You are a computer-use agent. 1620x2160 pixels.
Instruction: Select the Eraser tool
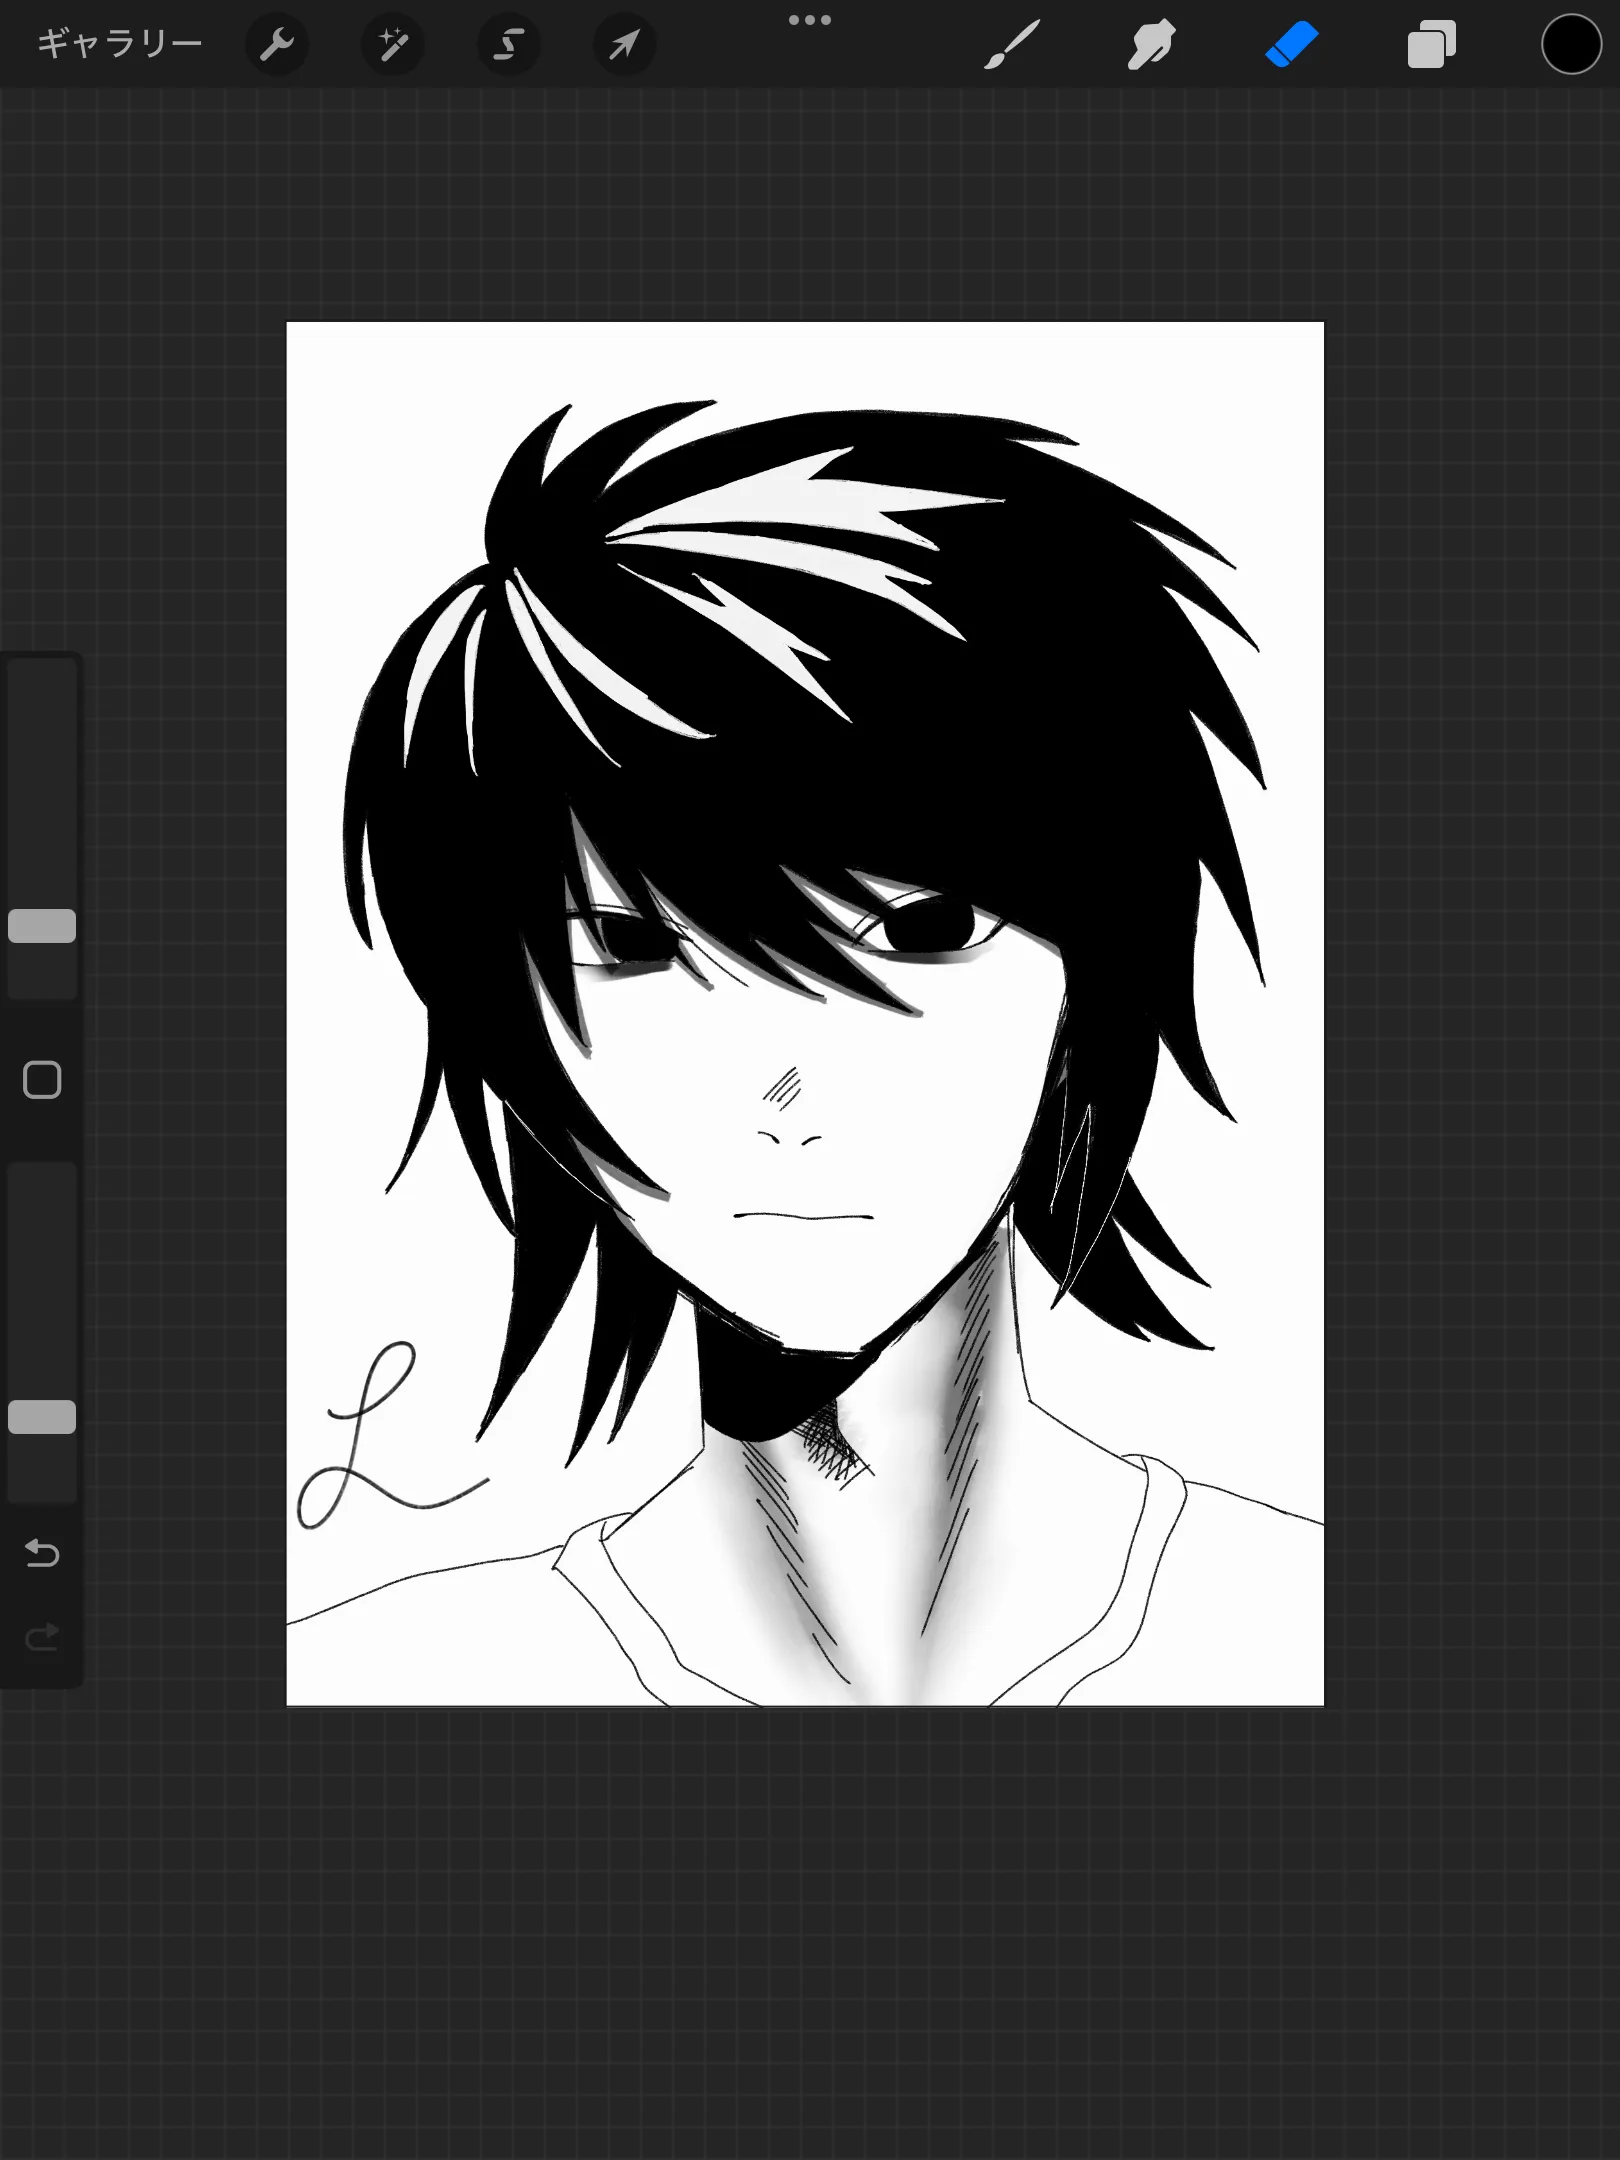(1291, 45)
